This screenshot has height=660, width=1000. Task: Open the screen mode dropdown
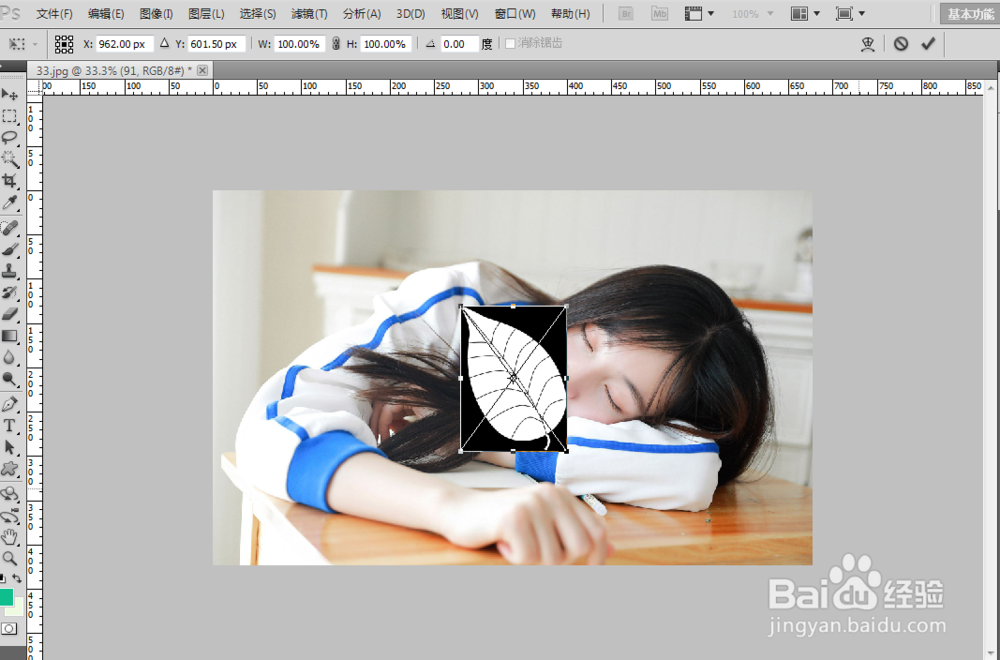click(850, 13)
